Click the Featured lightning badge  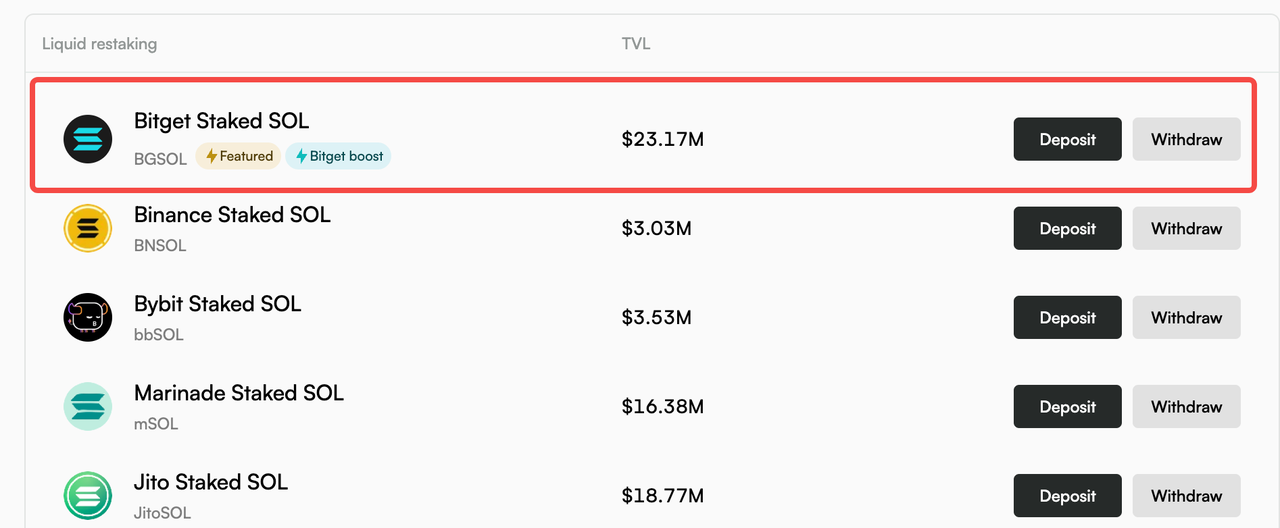coord(238,156)
